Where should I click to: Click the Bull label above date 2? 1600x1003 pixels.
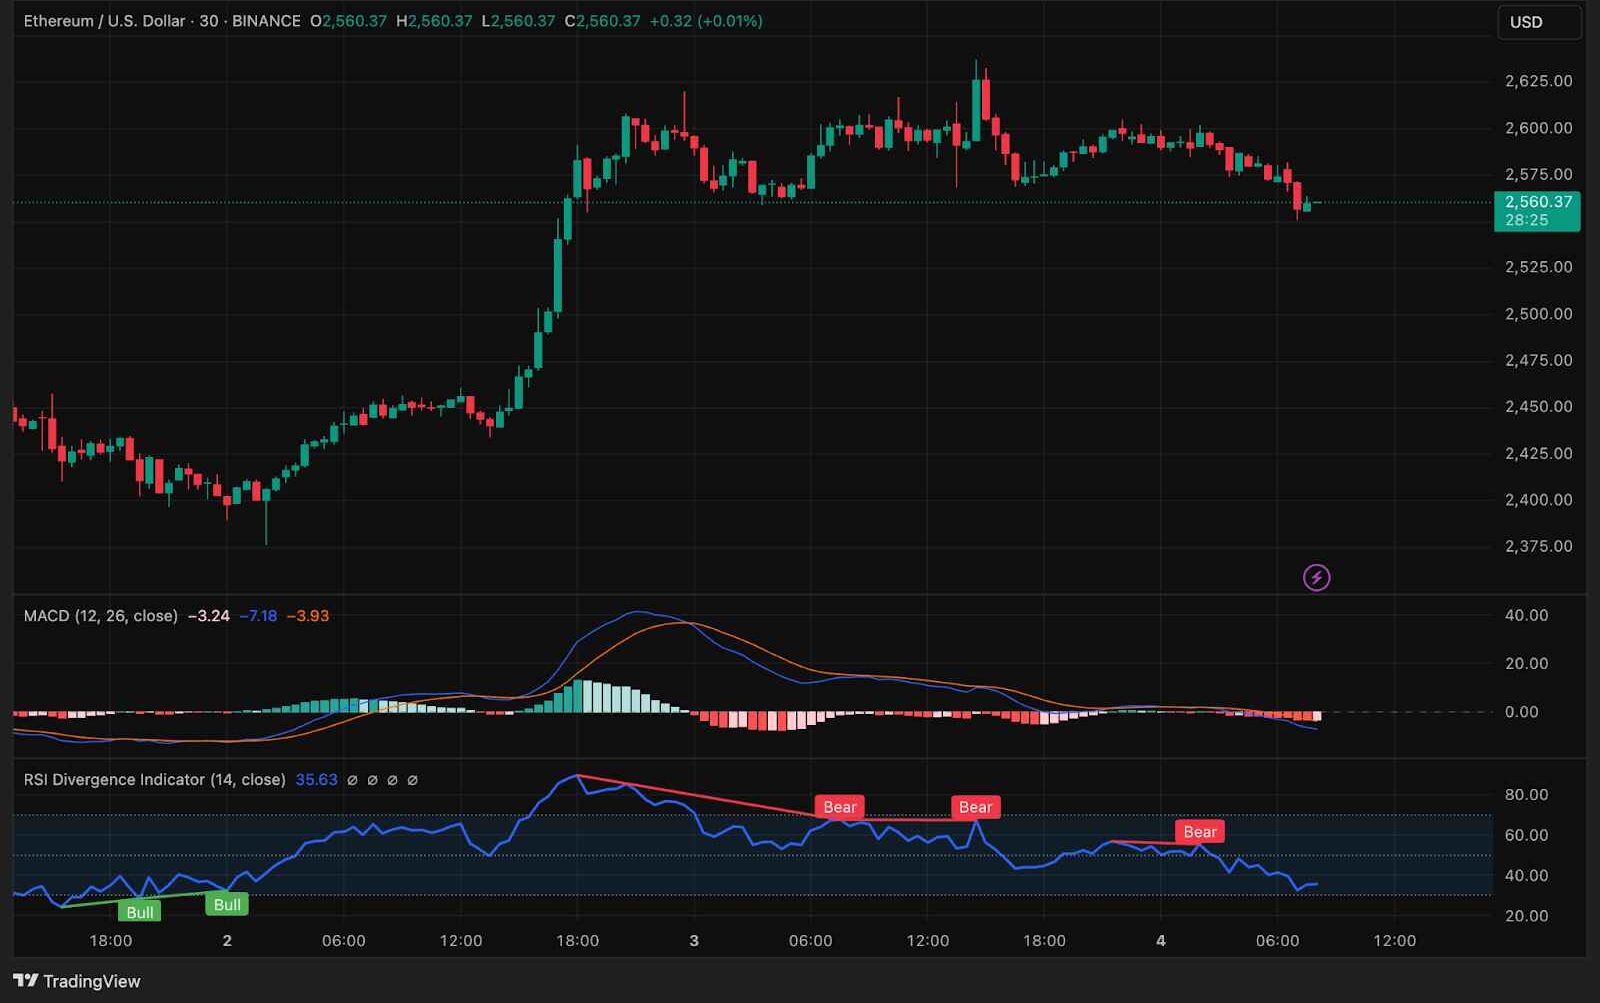227,905
